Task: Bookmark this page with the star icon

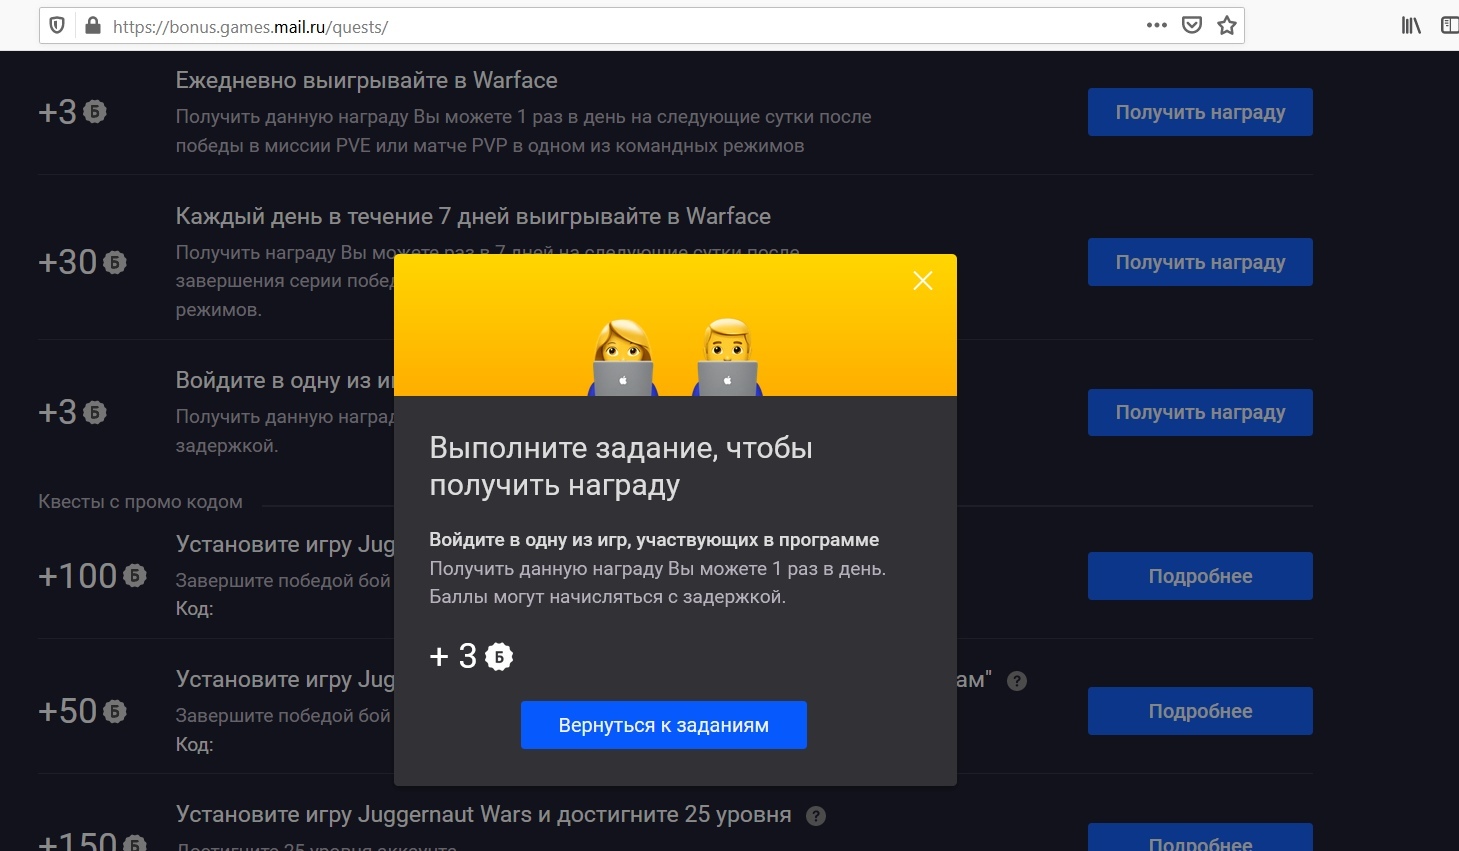Action: point(1227,26)
